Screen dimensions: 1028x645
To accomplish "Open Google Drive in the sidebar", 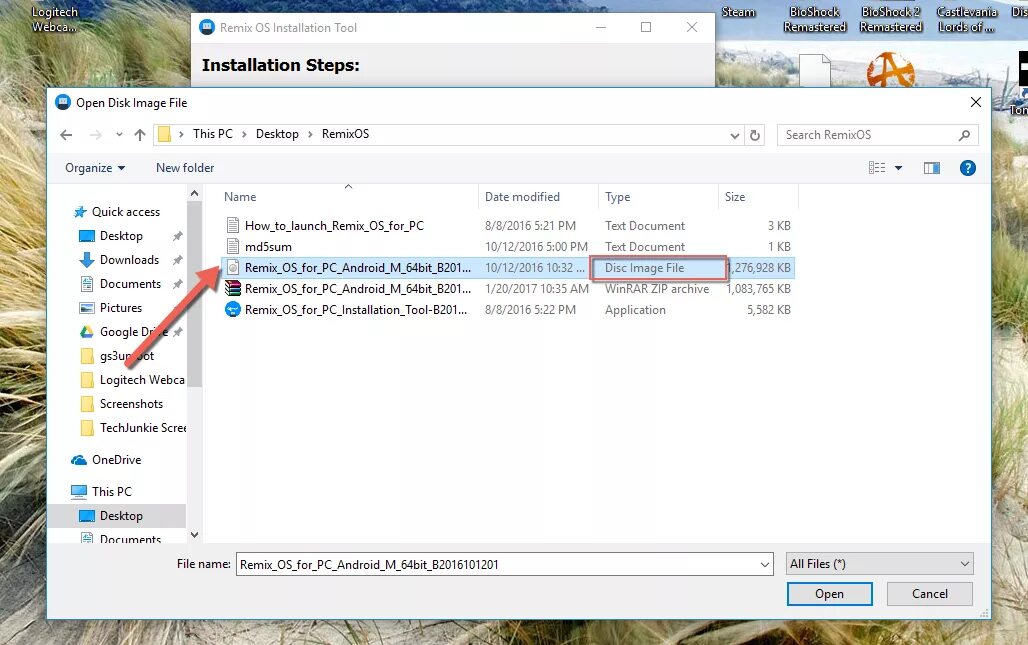I will pos(134,332).
